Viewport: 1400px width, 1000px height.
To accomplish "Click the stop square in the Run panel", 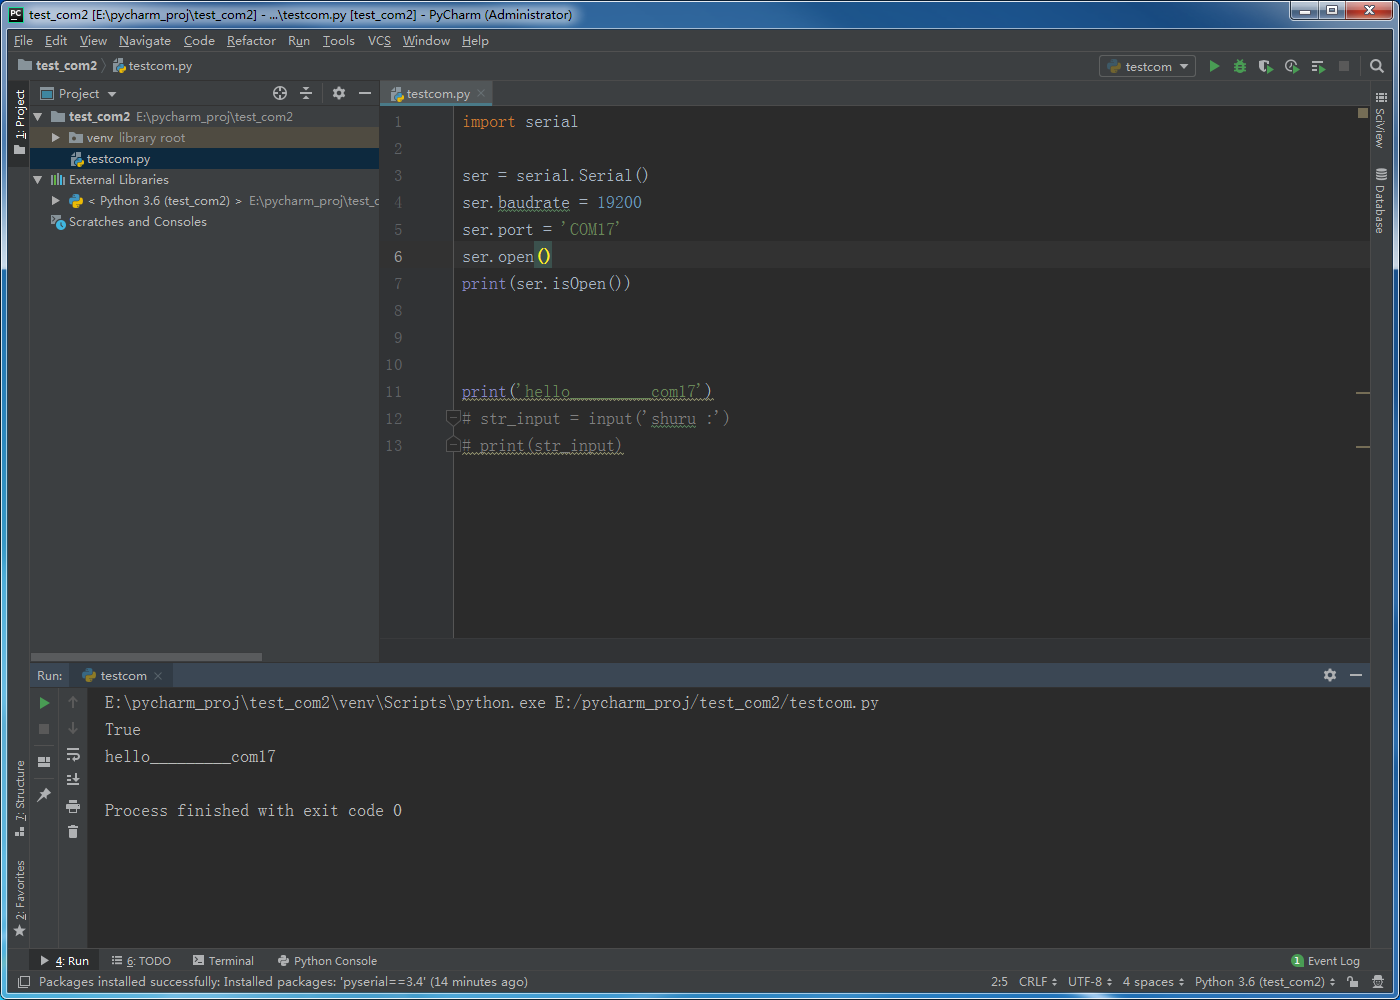I will coord(44,729).
